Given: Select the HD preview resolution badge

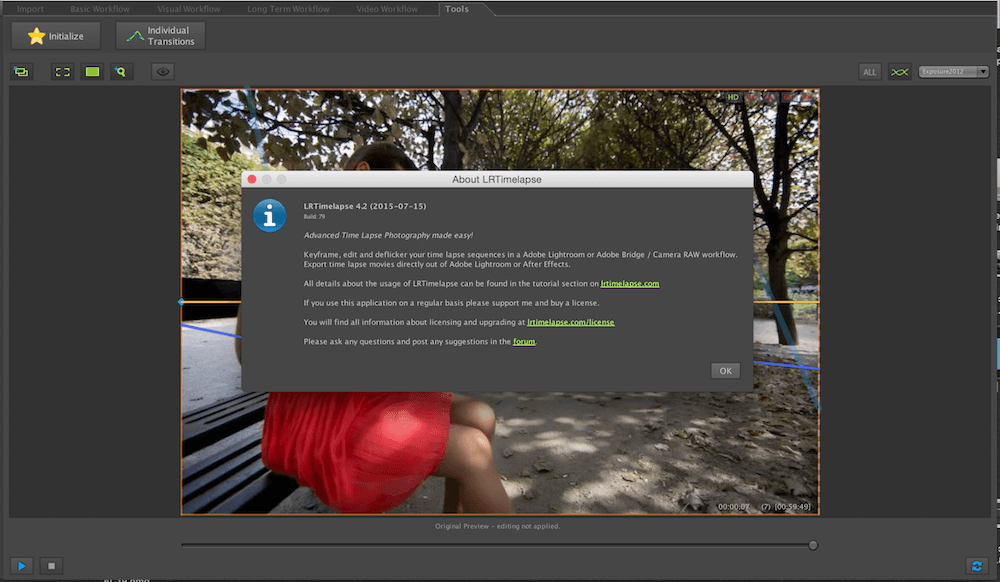Looking at the screenshot, I should tap(733, 98).
